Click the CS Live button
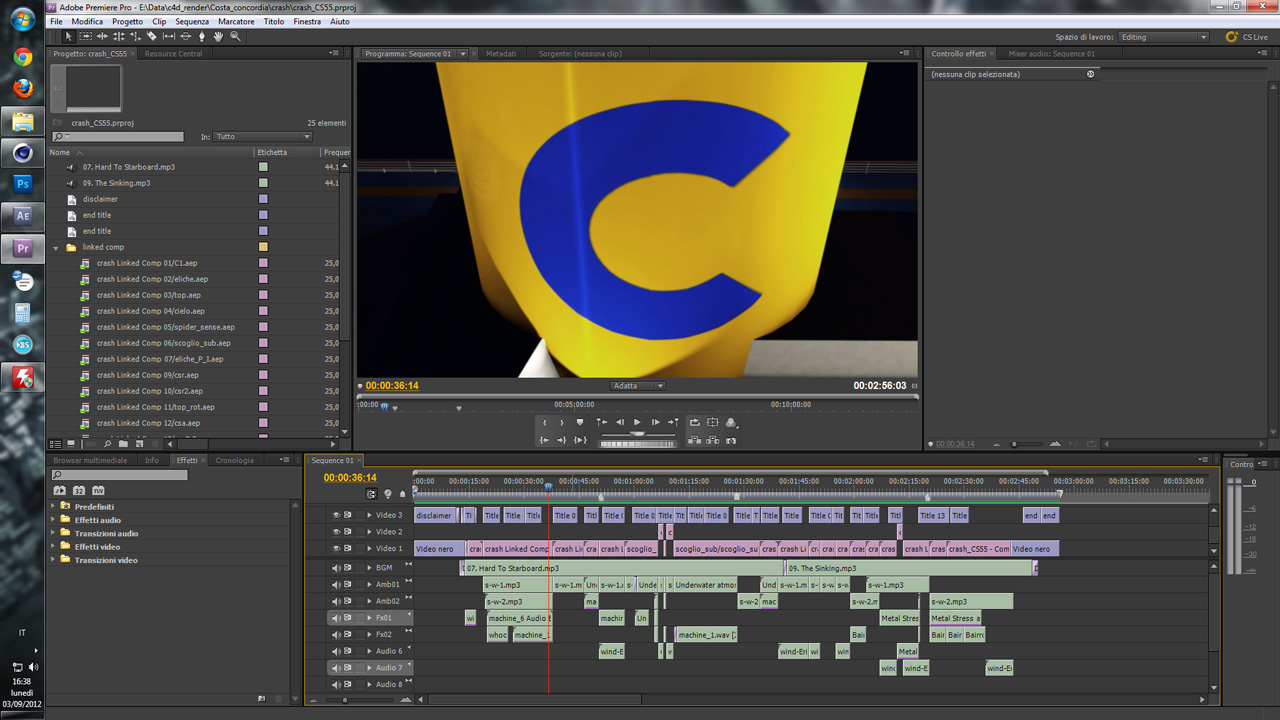This screenshot has width=1280, height=720. 1247,37
